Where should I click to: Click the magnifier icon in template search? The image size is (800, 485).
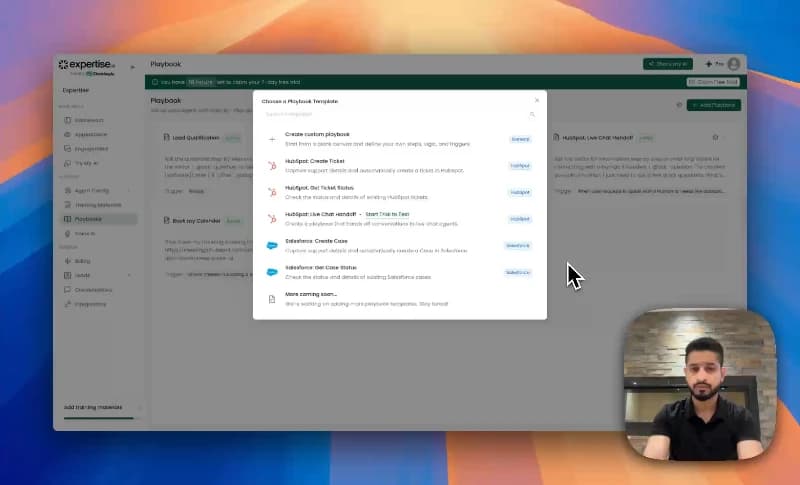tap(532, 115)
